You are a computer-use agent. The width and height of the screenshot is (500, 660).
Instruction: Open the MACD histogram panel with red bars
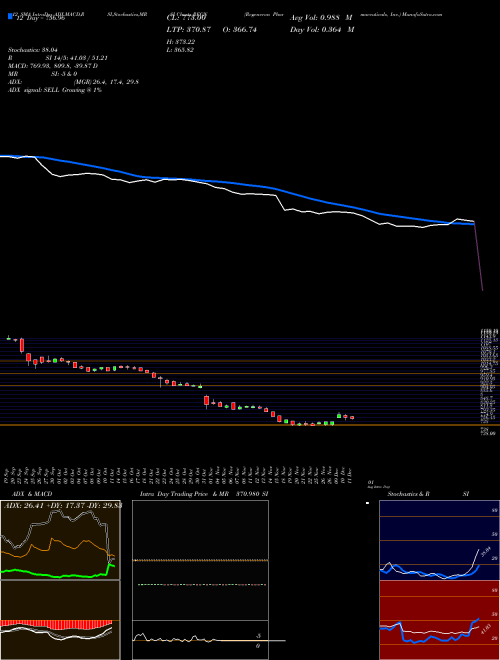[60, 620]
